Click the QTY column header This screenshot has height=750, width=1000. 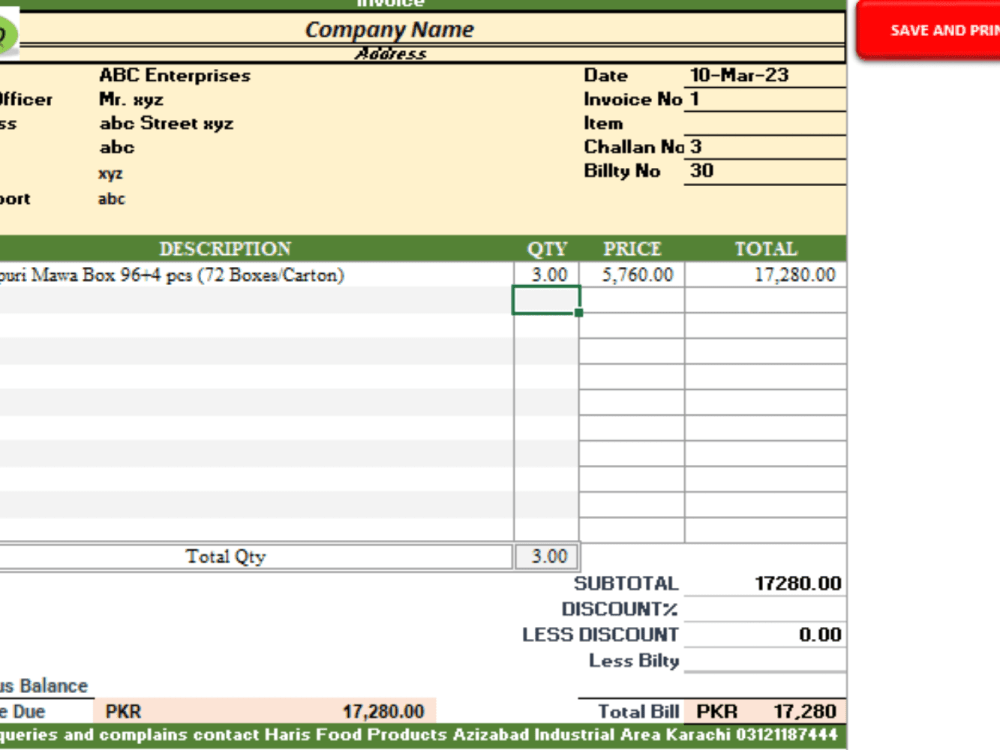click(x=547, y=249)
